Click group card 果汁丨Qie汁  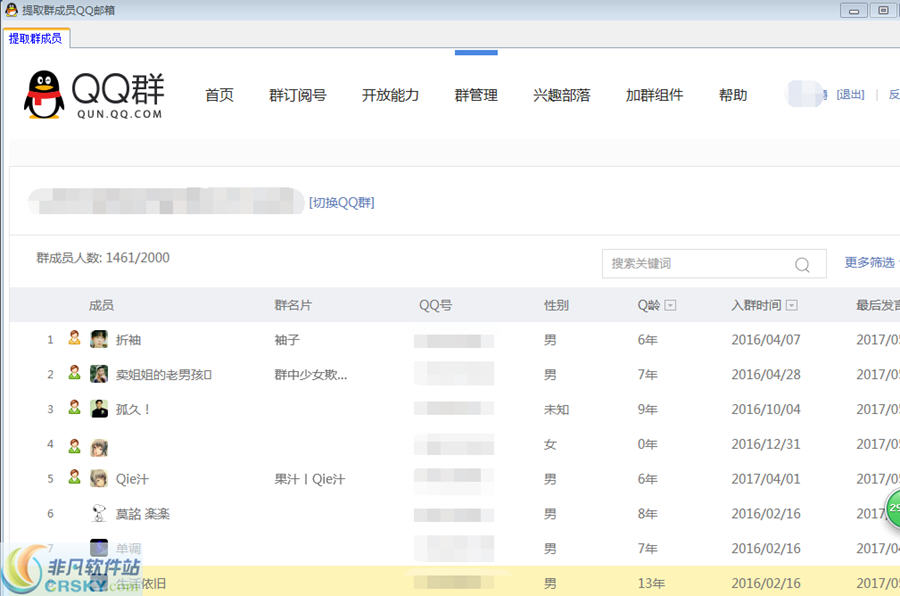[x=310, y=479]
